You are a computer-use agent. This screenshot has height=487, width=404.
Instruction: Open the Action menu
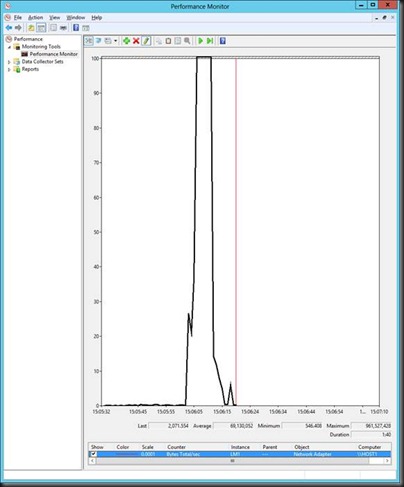coord(35,17)
